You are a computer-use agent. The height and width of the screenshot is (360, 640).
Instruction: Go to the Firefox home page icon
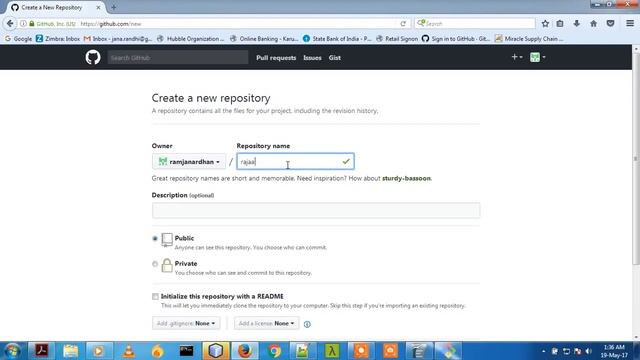pos(593,24)
